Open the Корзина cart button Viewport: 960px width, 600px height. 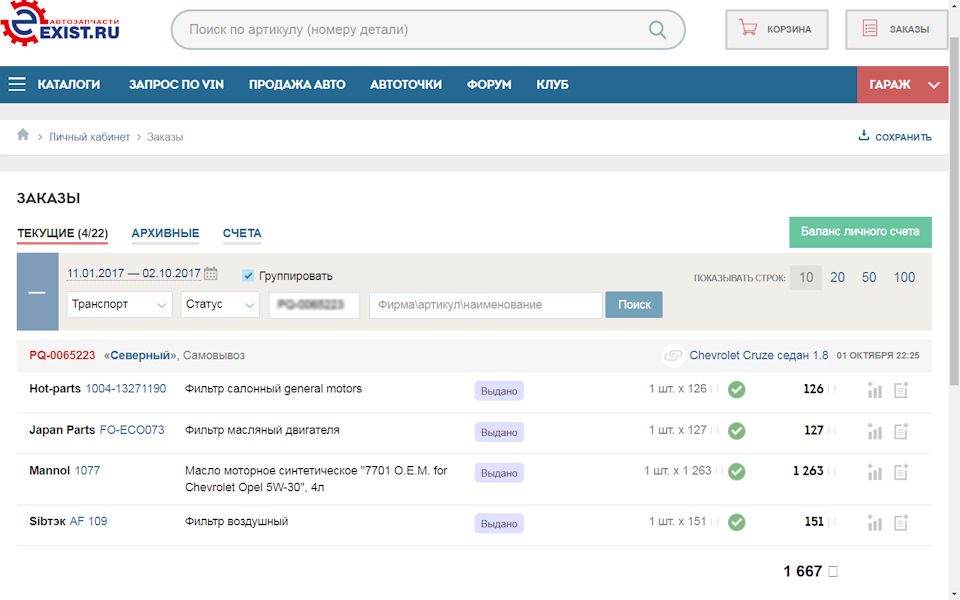click(776, 29)
